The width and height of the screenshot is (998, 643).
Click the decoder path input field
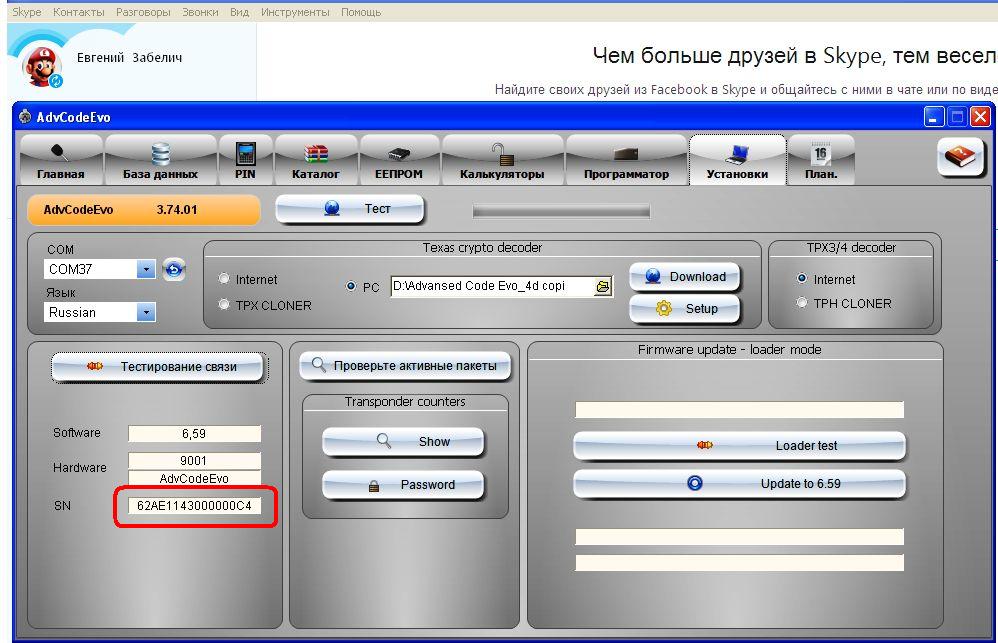coord(493,286)
